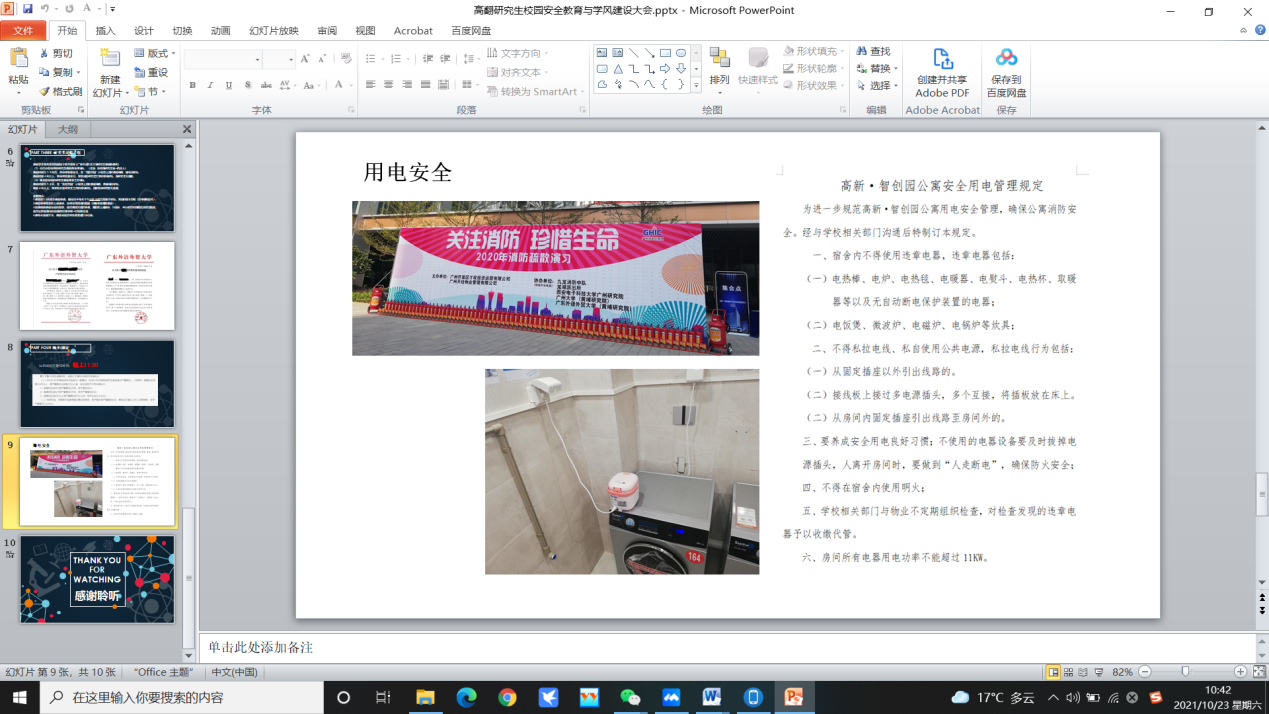Screen dimensions: 1269x714
Task: Click the zoom slider in status bar
Action: (1185, 672)
